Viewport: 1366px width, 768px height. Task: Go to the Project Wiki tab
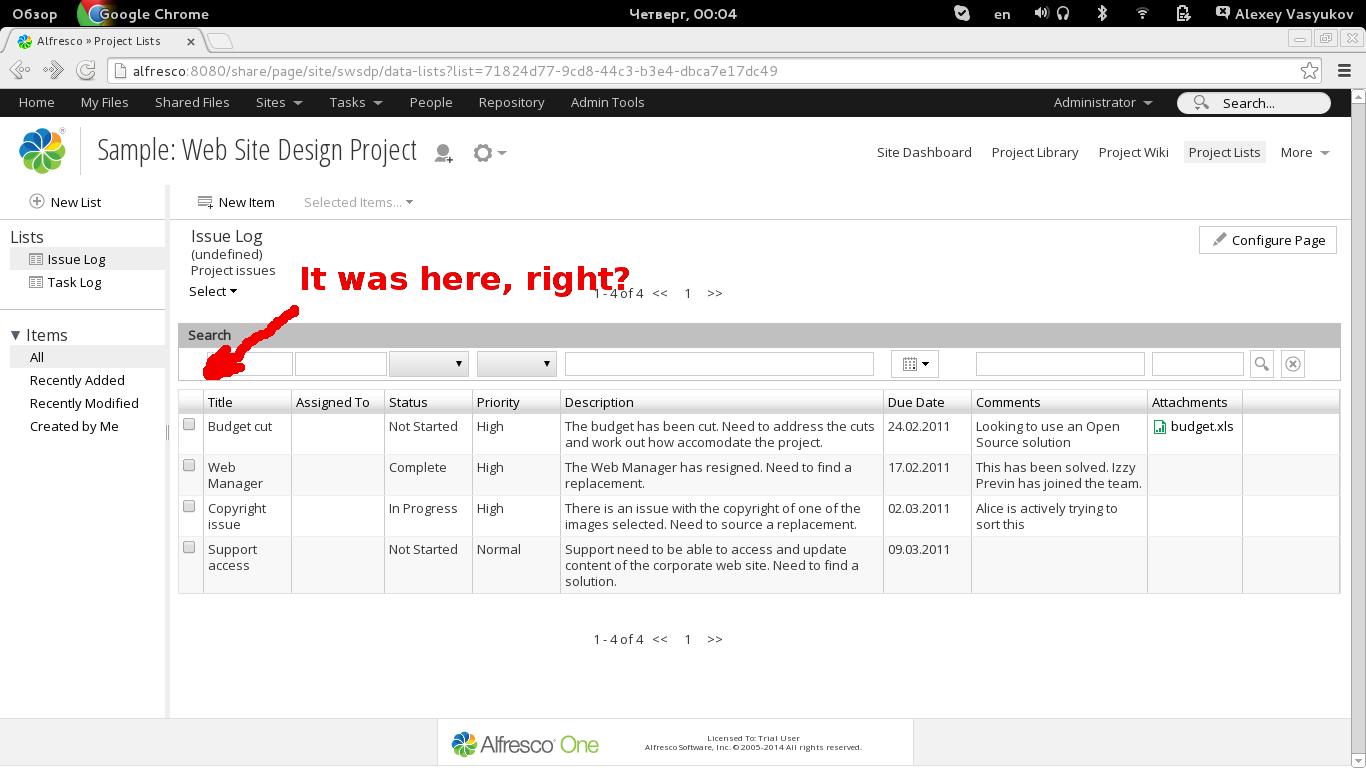point(1133,152)
